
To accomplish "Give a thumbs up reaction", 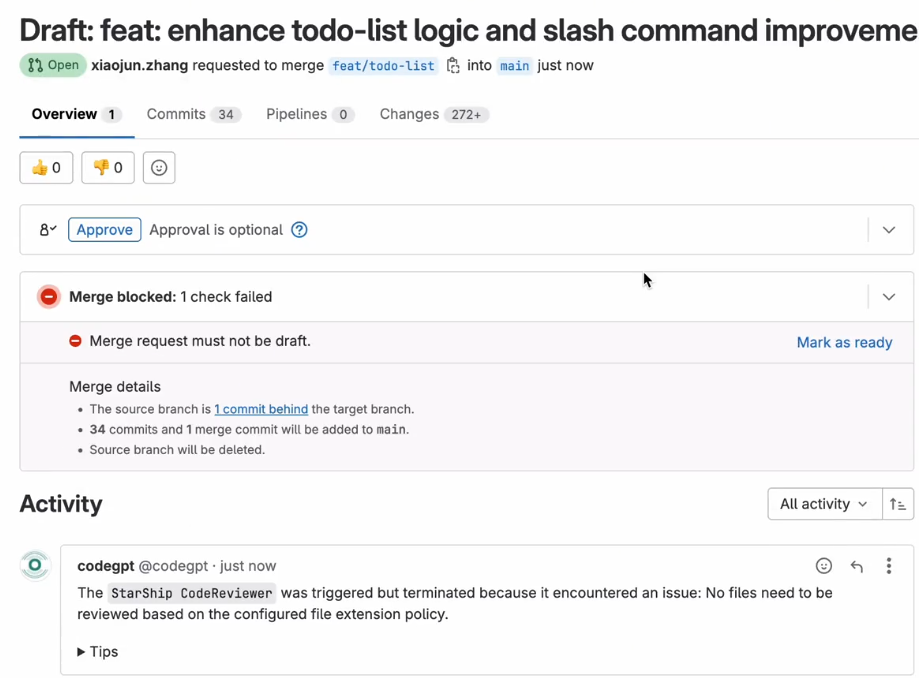I will click(x=46, y=168).
